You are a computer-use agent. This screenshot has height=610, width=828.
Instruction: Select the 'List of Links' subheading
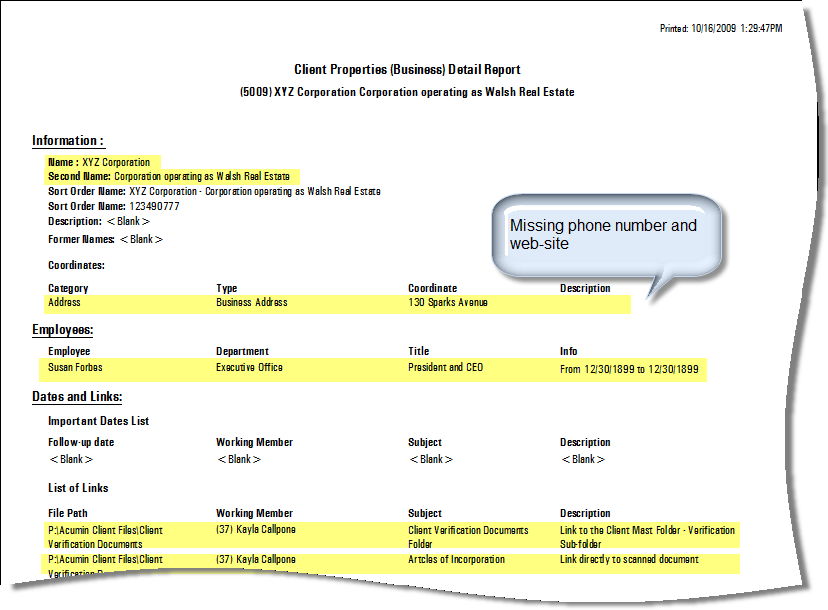78,488
